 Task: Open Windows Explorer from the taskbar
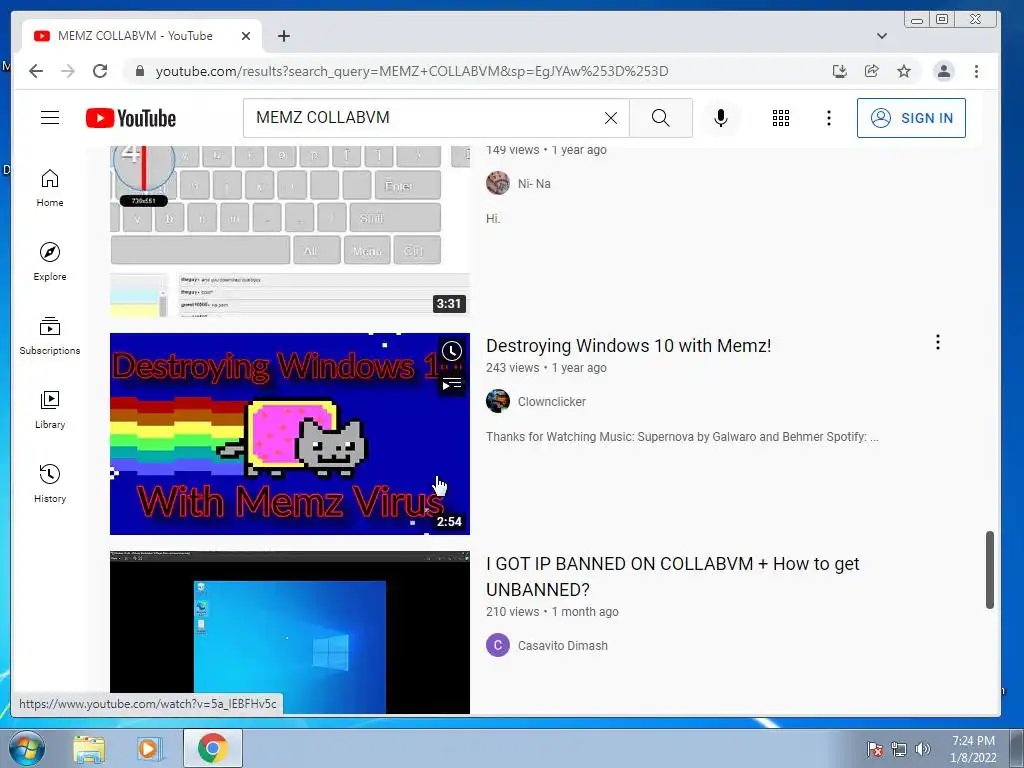pos(89,749)
